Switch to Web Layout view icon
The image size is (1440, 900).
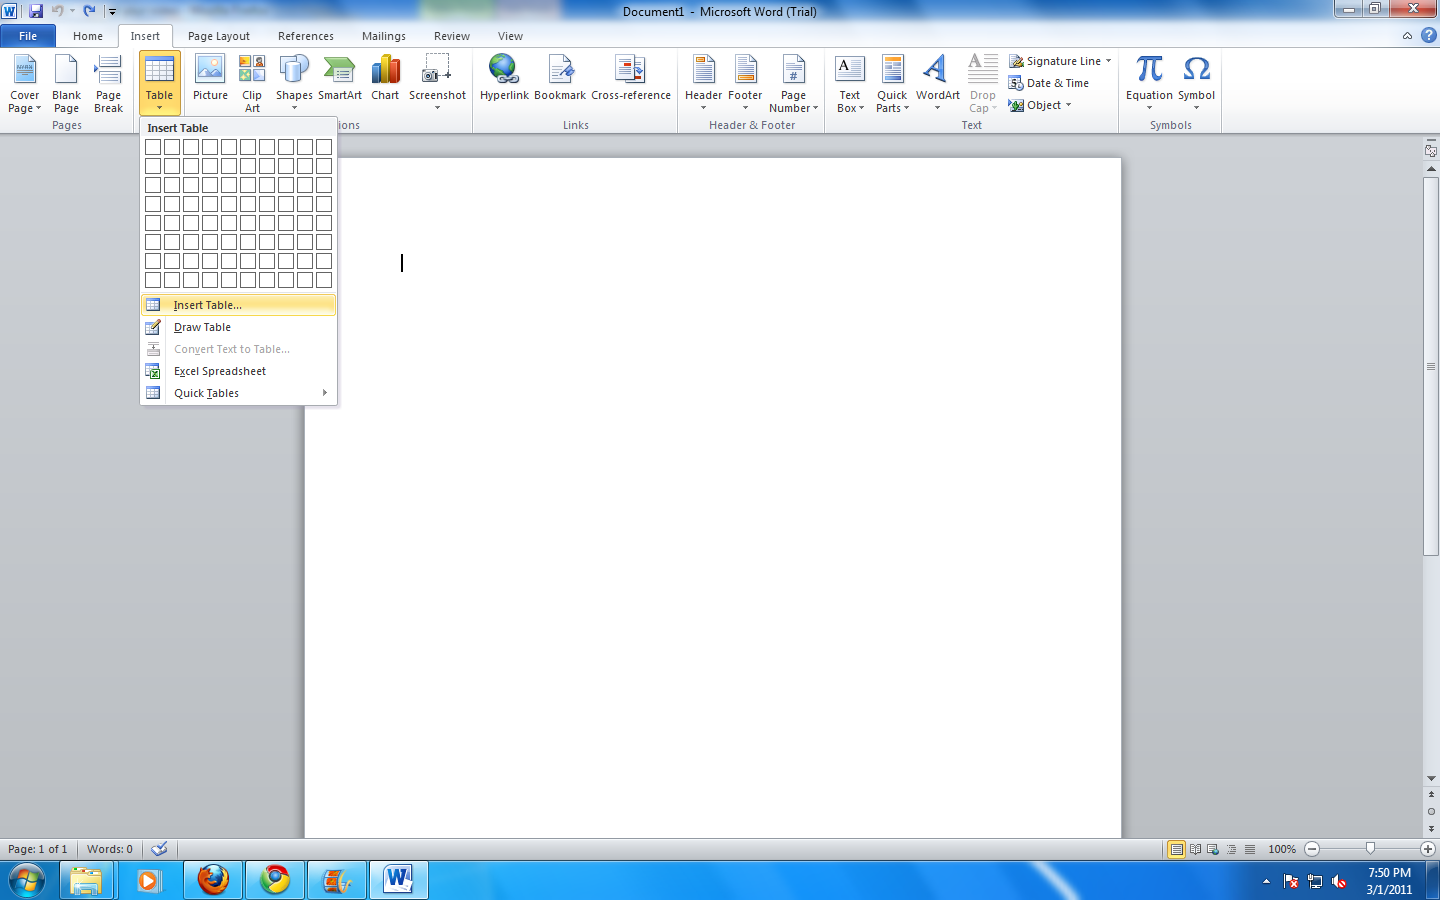coord(1213,849)
